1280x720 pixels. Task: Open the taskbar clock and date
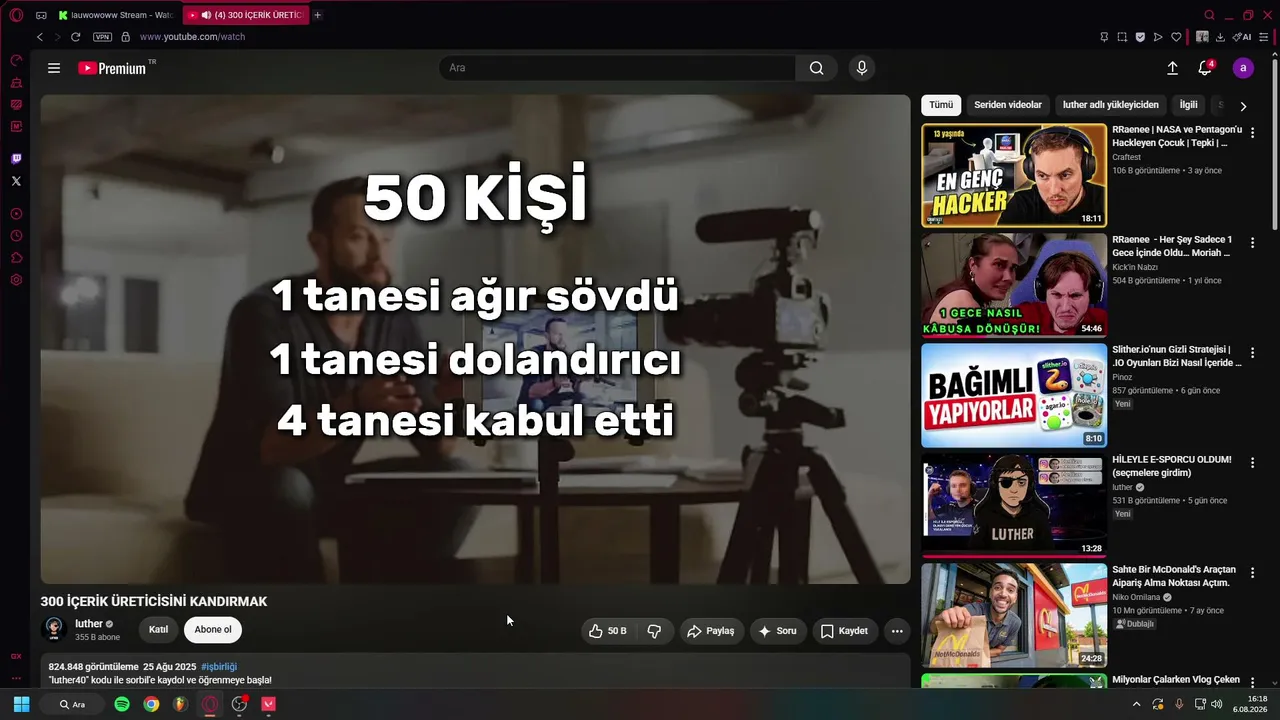[1249, 704]
